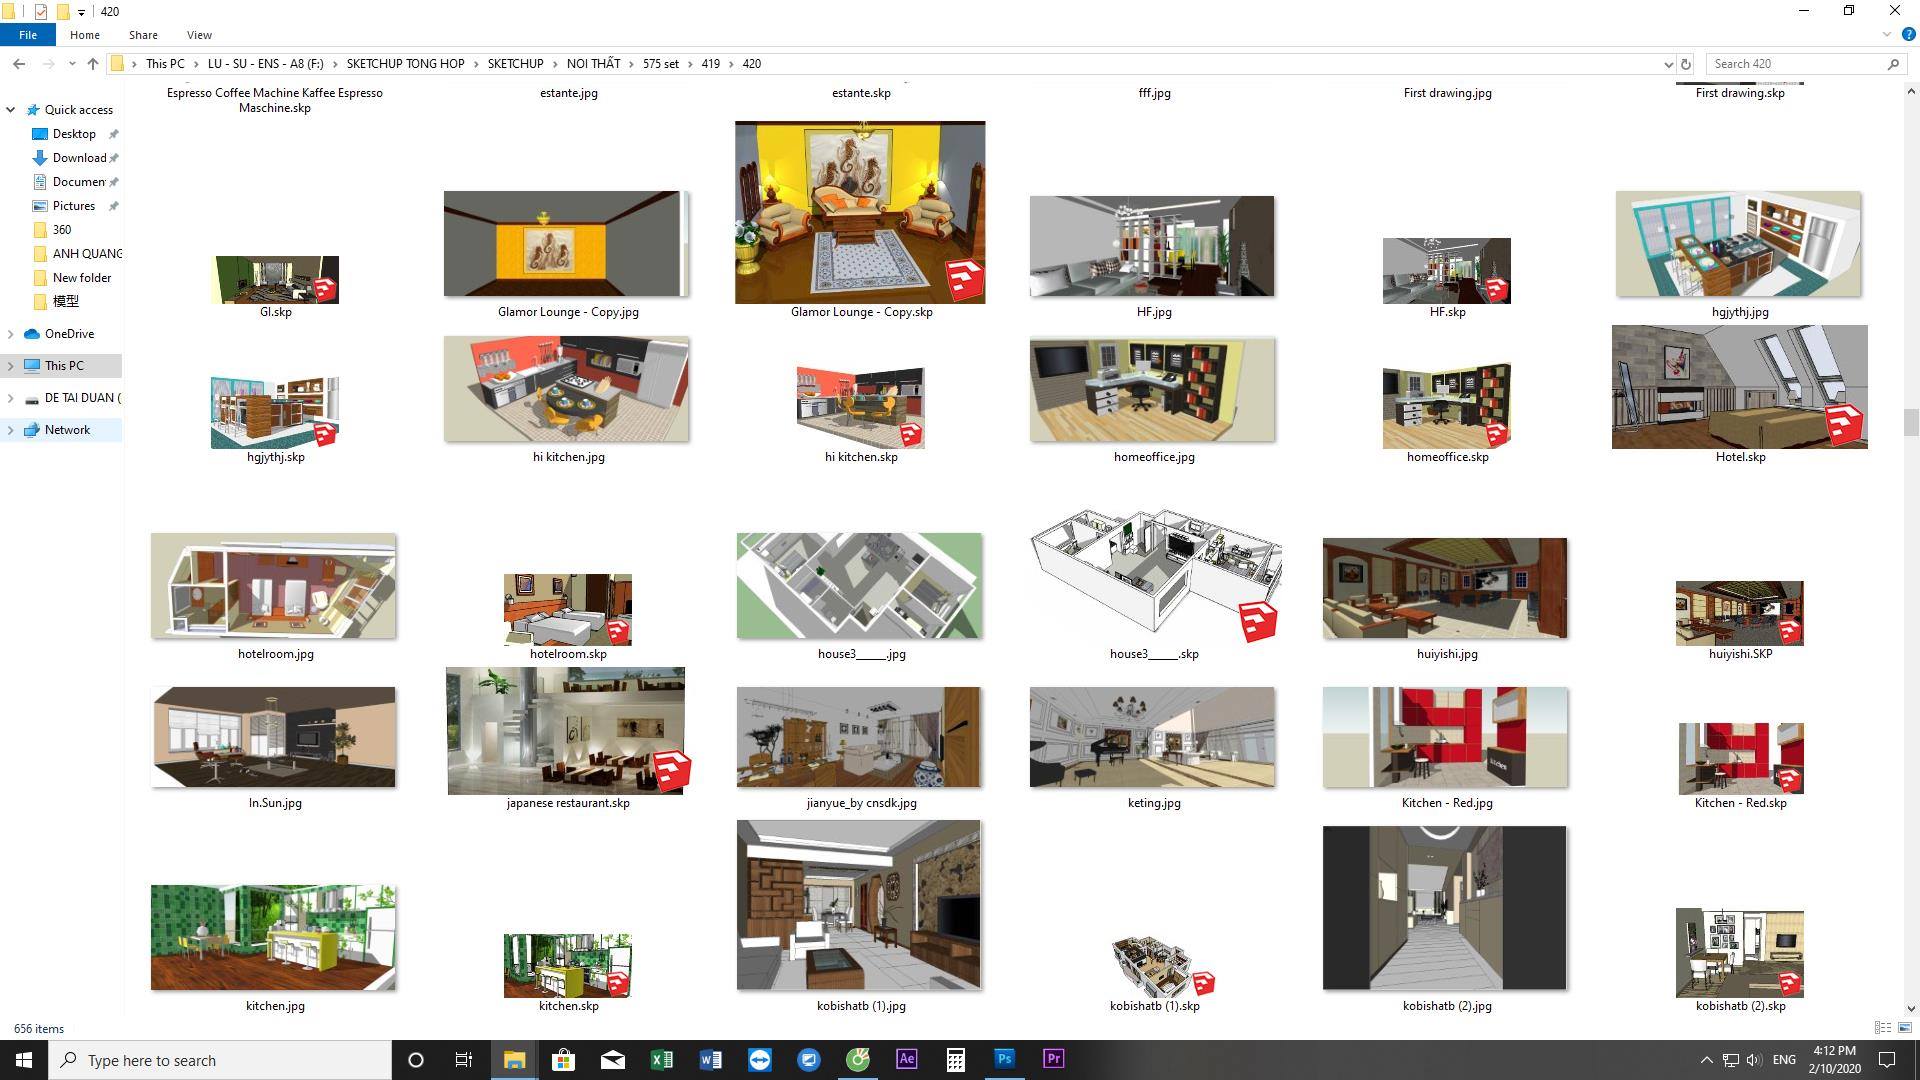Open the View ribbon tab
Viewport: 1920px width, 1080px height.
tap(199, 34)
